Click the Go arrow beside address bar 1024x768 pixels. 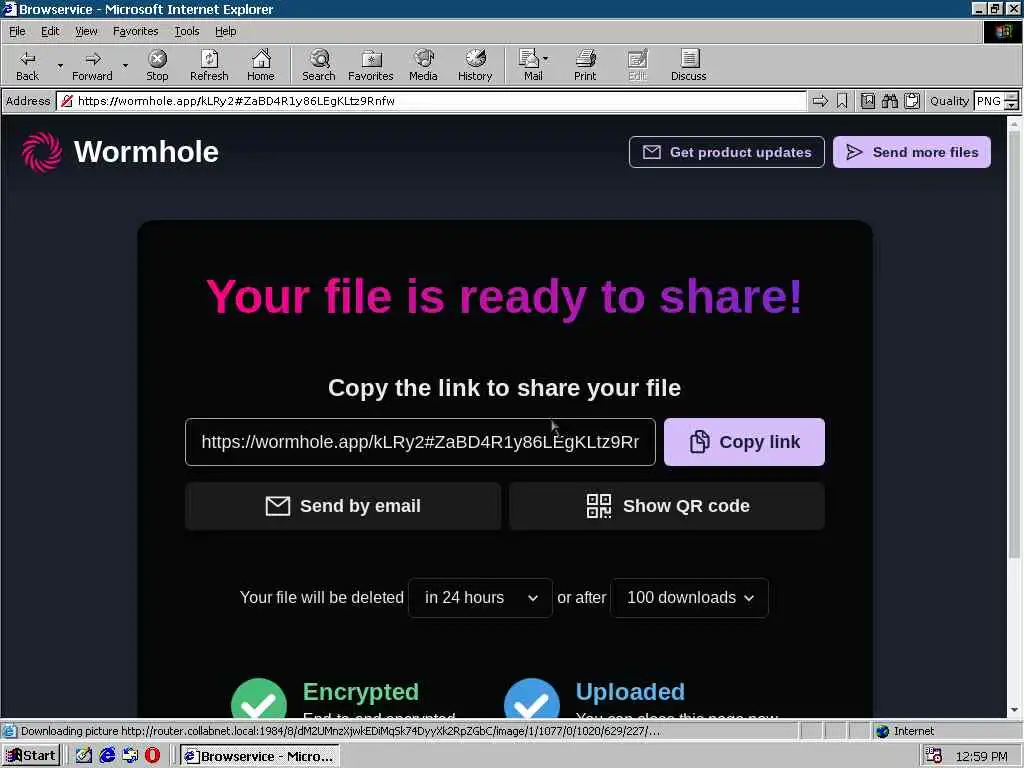(820, 101)
